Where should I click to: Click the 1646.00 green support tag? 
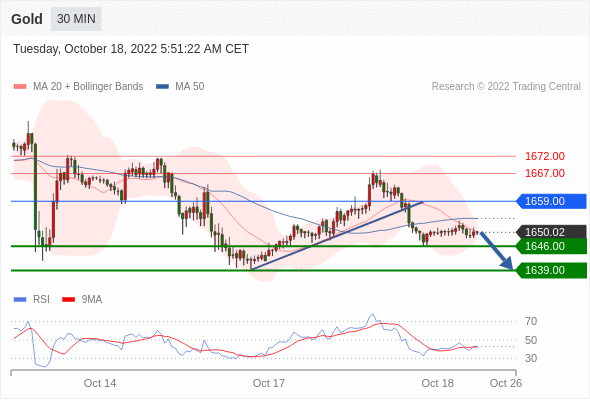(551, 246)
